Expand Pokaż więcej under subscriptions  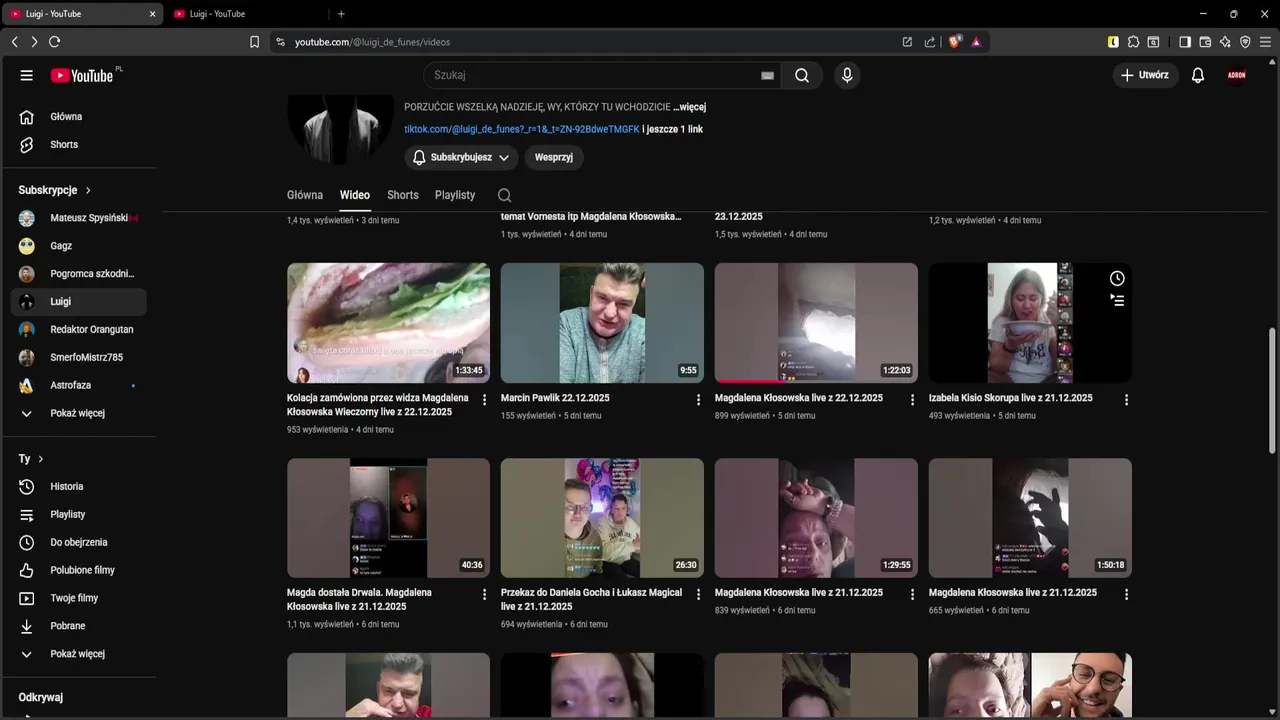[x=78, y=413]
